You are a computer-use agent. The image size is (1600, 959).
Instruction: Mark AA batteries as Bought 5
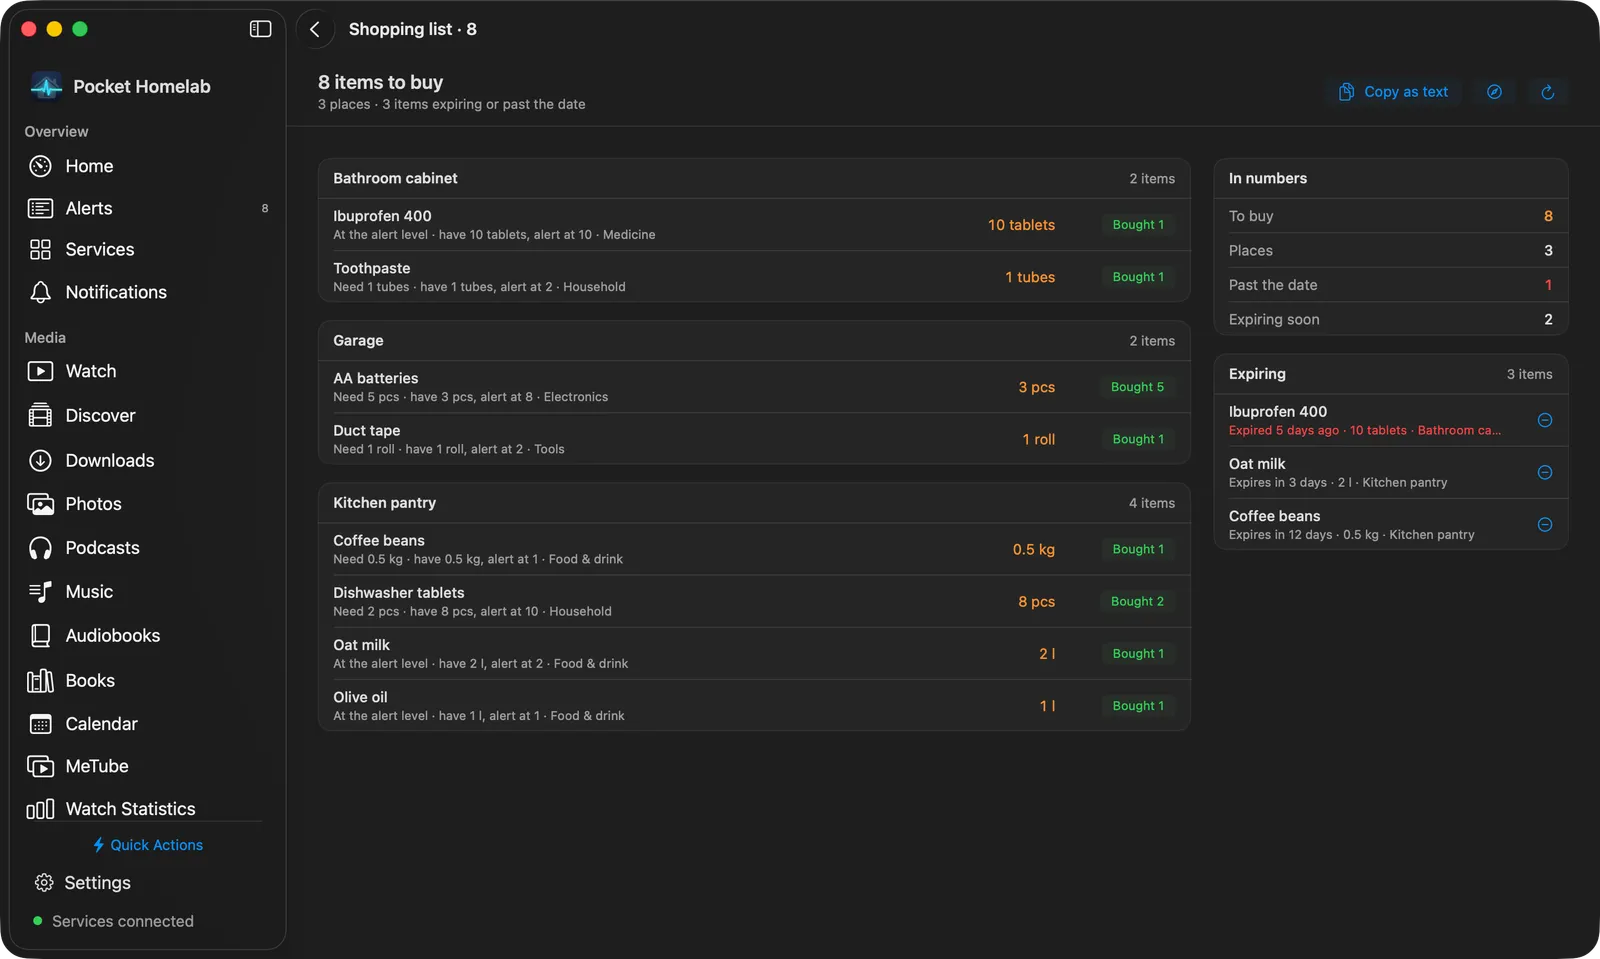[1138, 387]
